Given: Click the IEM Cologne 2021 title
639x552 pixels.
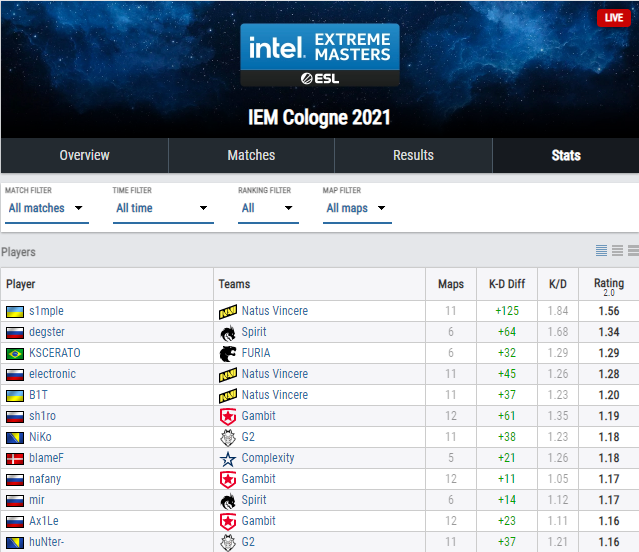Looking at the screenshot, I should [319, 118].
